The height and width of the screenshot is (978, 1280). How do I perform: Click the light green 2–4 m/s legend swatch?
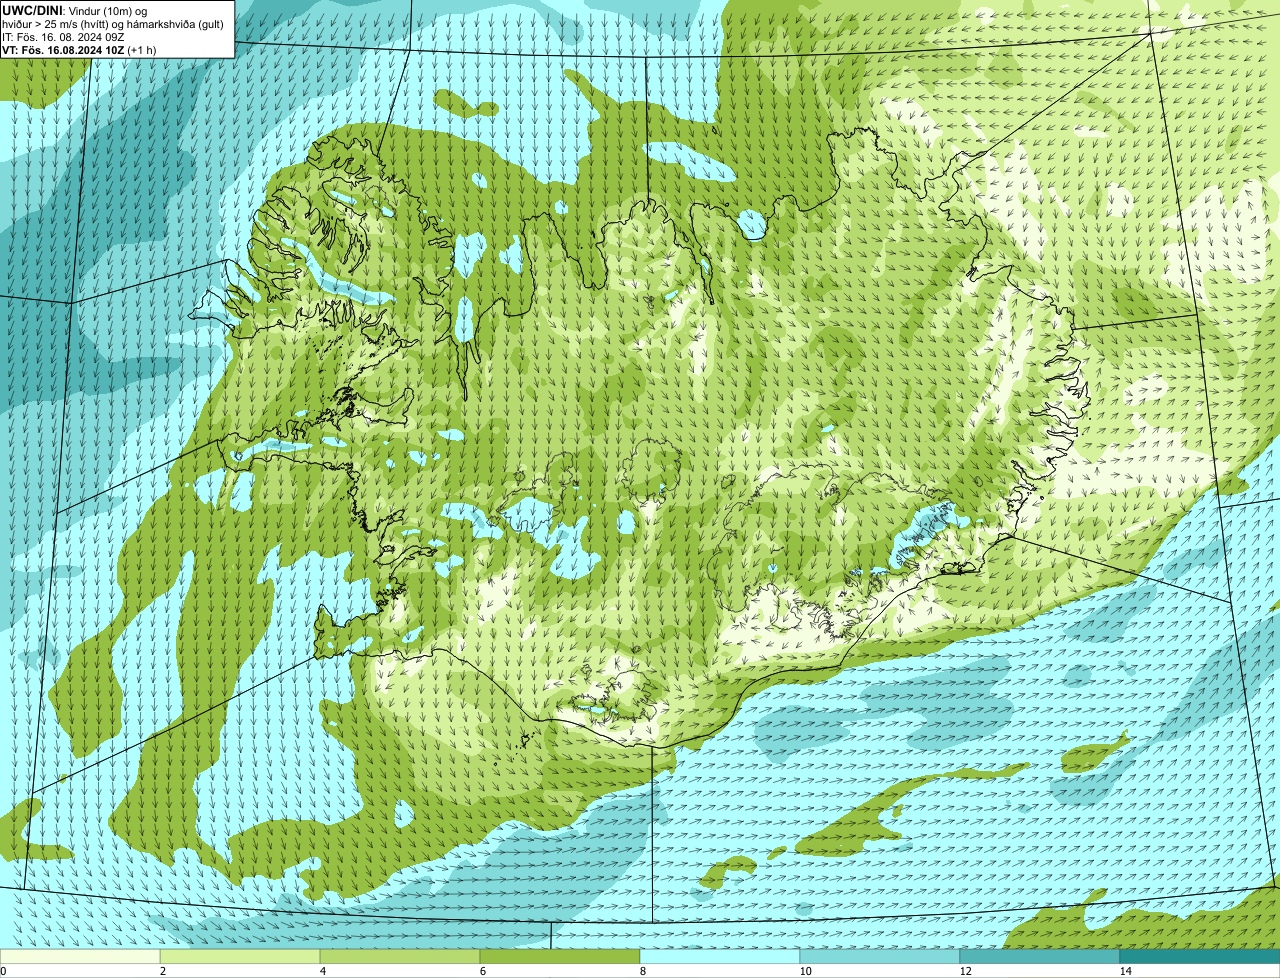click(240, 956)
